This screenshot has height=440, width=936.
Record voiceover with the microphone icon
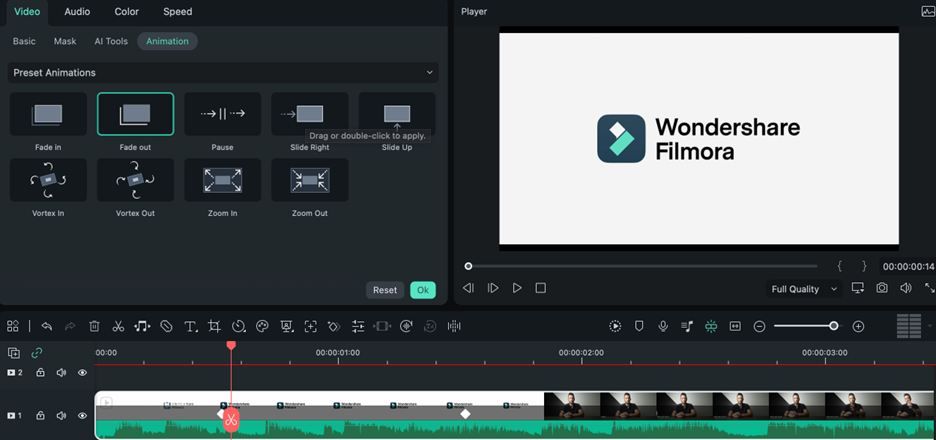663,326
